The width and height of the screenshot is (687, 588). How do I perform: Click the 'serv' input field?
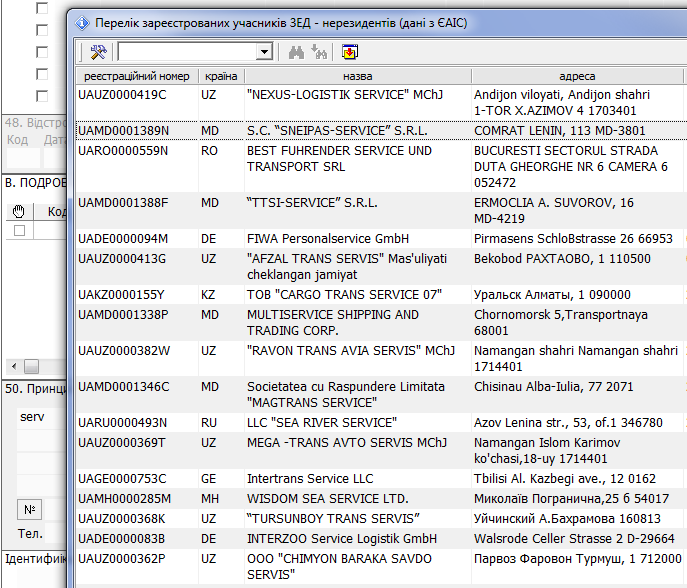click(x=42, y=417)
